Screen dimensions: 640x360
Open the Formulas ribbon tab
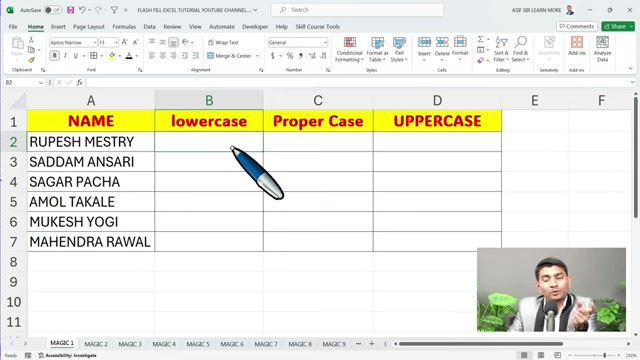click(x=124, y=27)
